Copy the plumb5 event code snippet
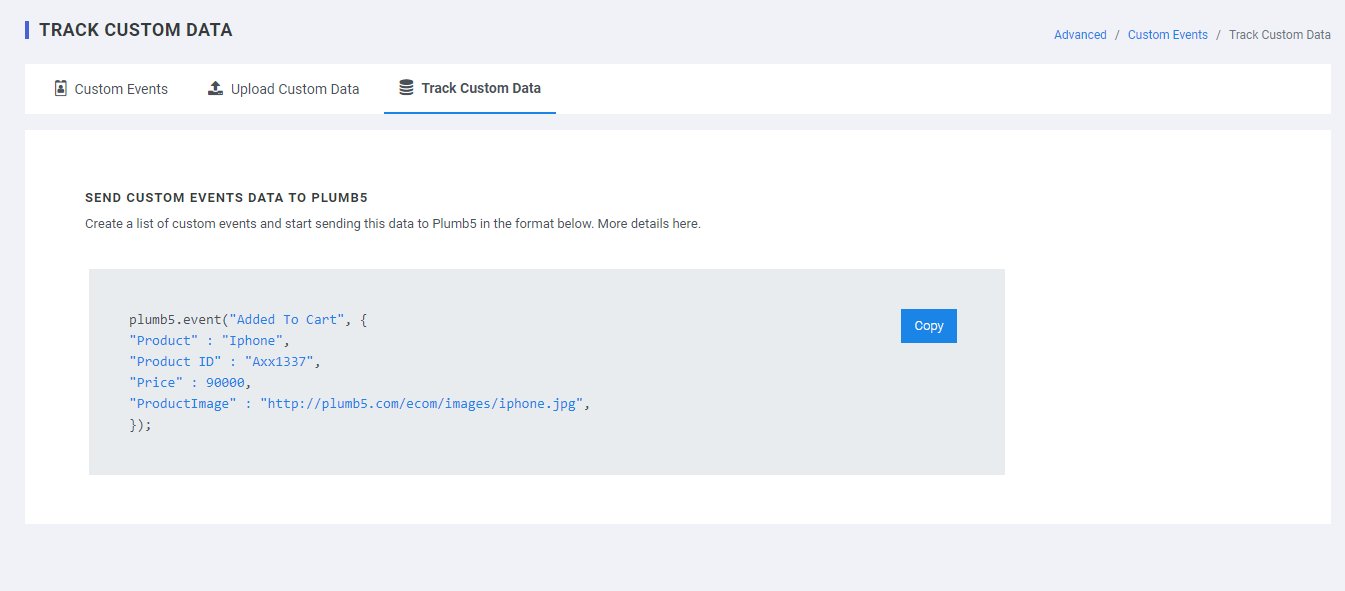 (928, 326)
